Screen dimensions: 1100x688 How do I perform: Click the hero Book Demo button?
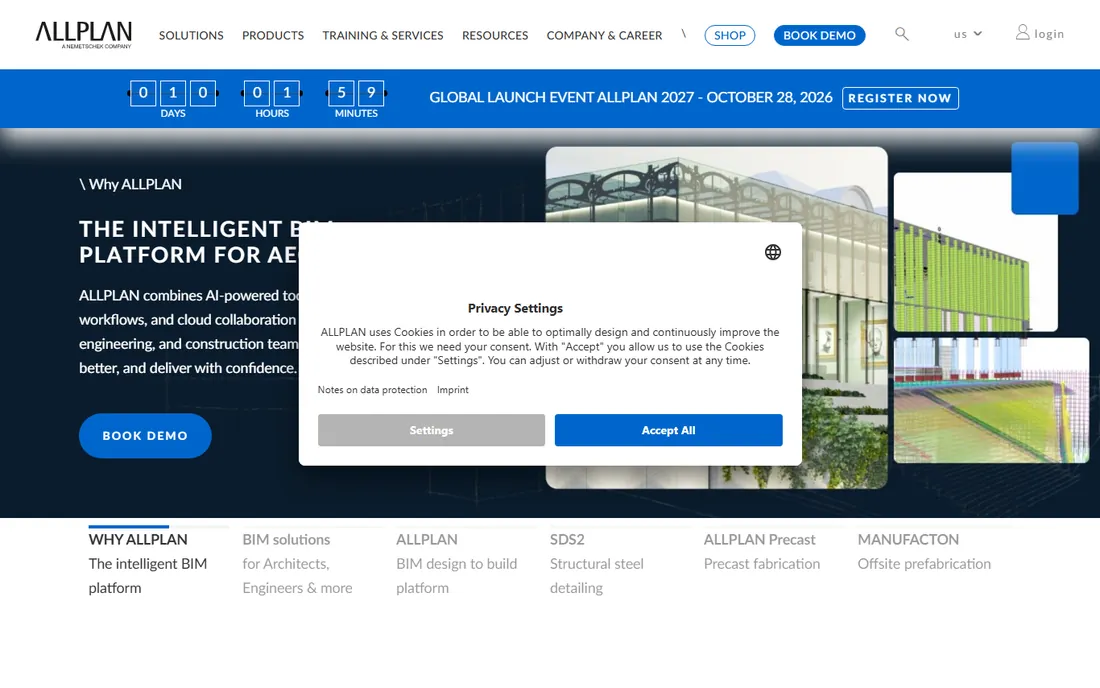point(145,436)
